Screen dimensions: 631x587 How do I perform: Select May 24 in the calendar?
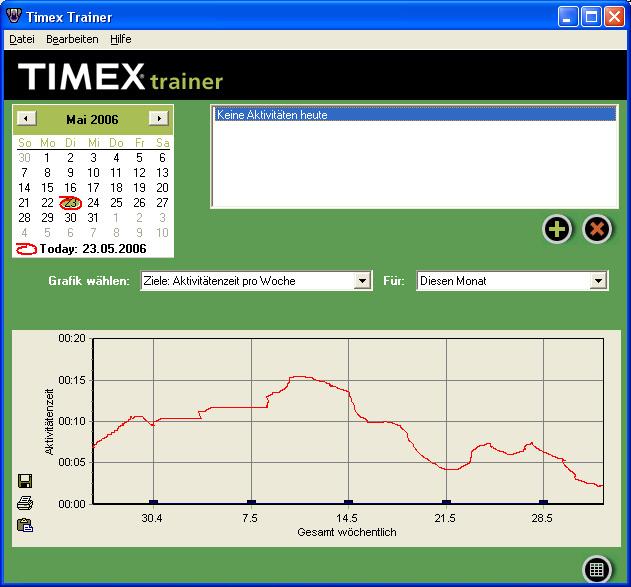pyautogui.click(x=93, y=203)
